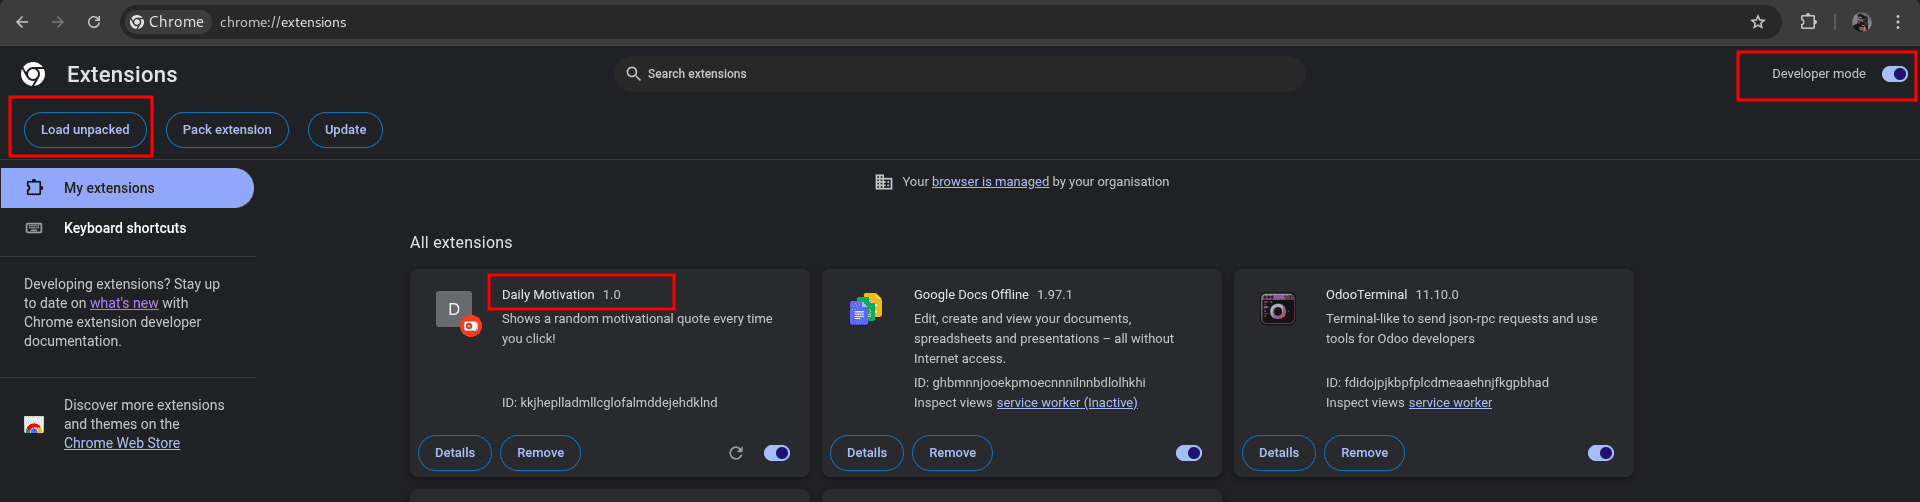Screen dimensions: 1920x502
Task: Open the extensions puzzle icon in toolbar
Action: (x=1808, y=22)
